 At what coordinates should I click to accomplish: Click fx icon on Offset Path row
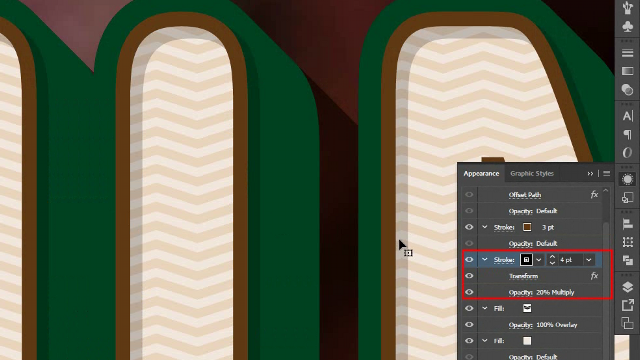(x=594, y=195)
